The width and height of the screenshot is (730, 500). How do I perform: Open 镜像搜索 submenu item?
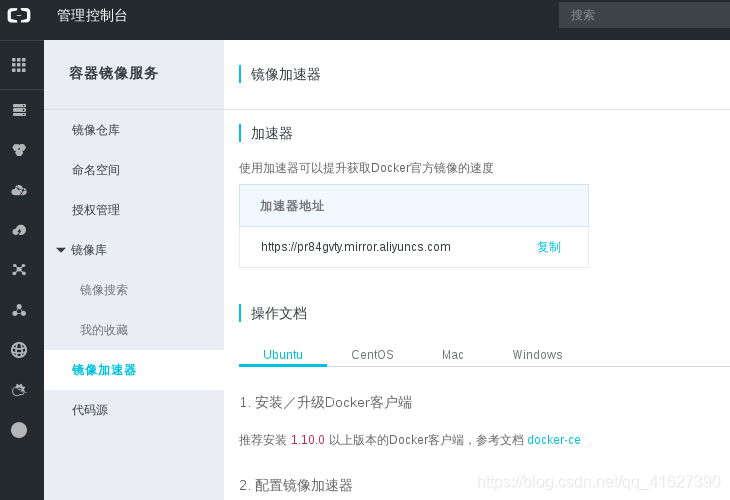[104, 290]
